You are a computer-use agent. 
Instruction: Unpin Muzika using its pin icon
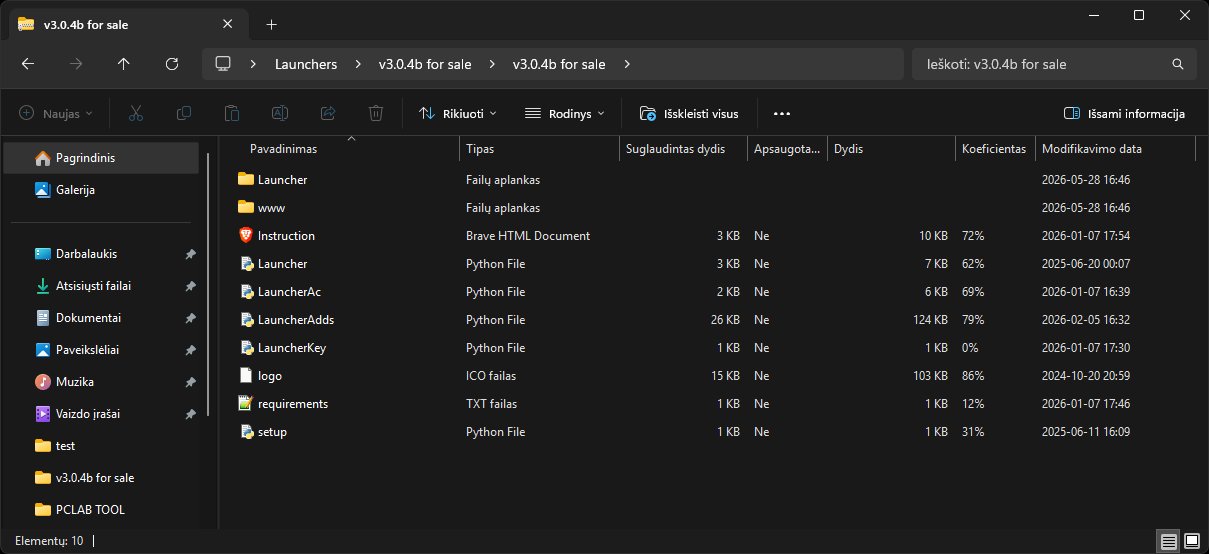tap(190, 382)
